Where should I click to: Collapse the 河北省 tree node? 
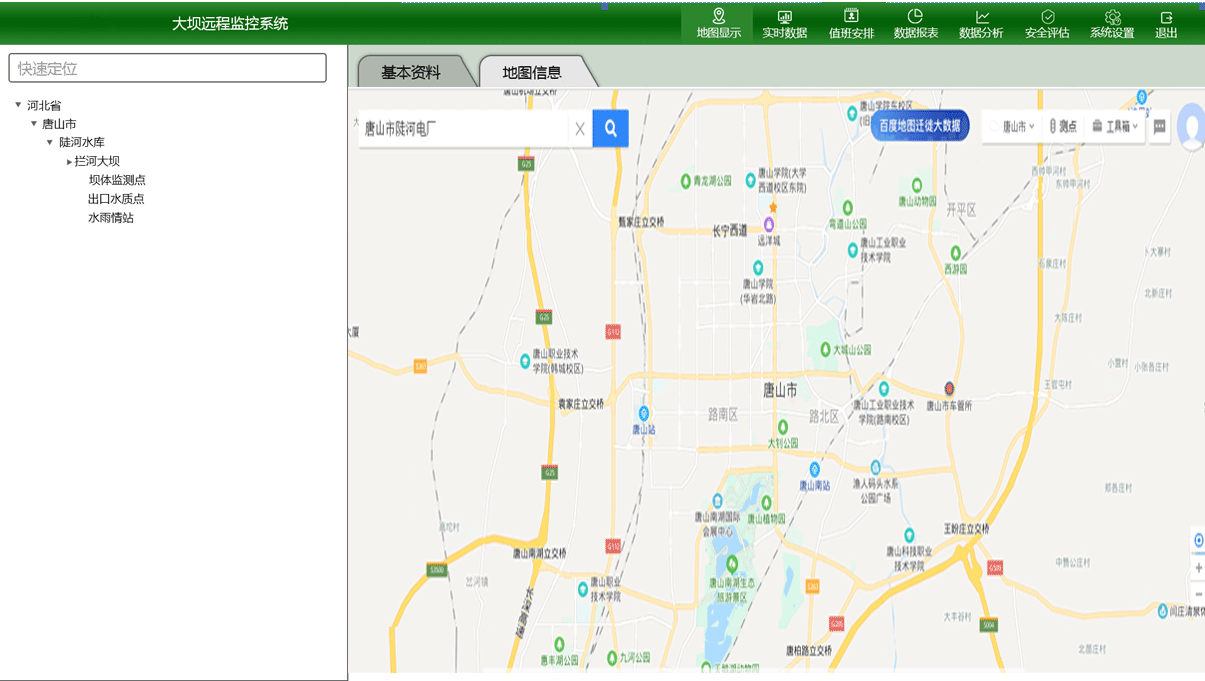pyautogui.click(x=19, y=105)
